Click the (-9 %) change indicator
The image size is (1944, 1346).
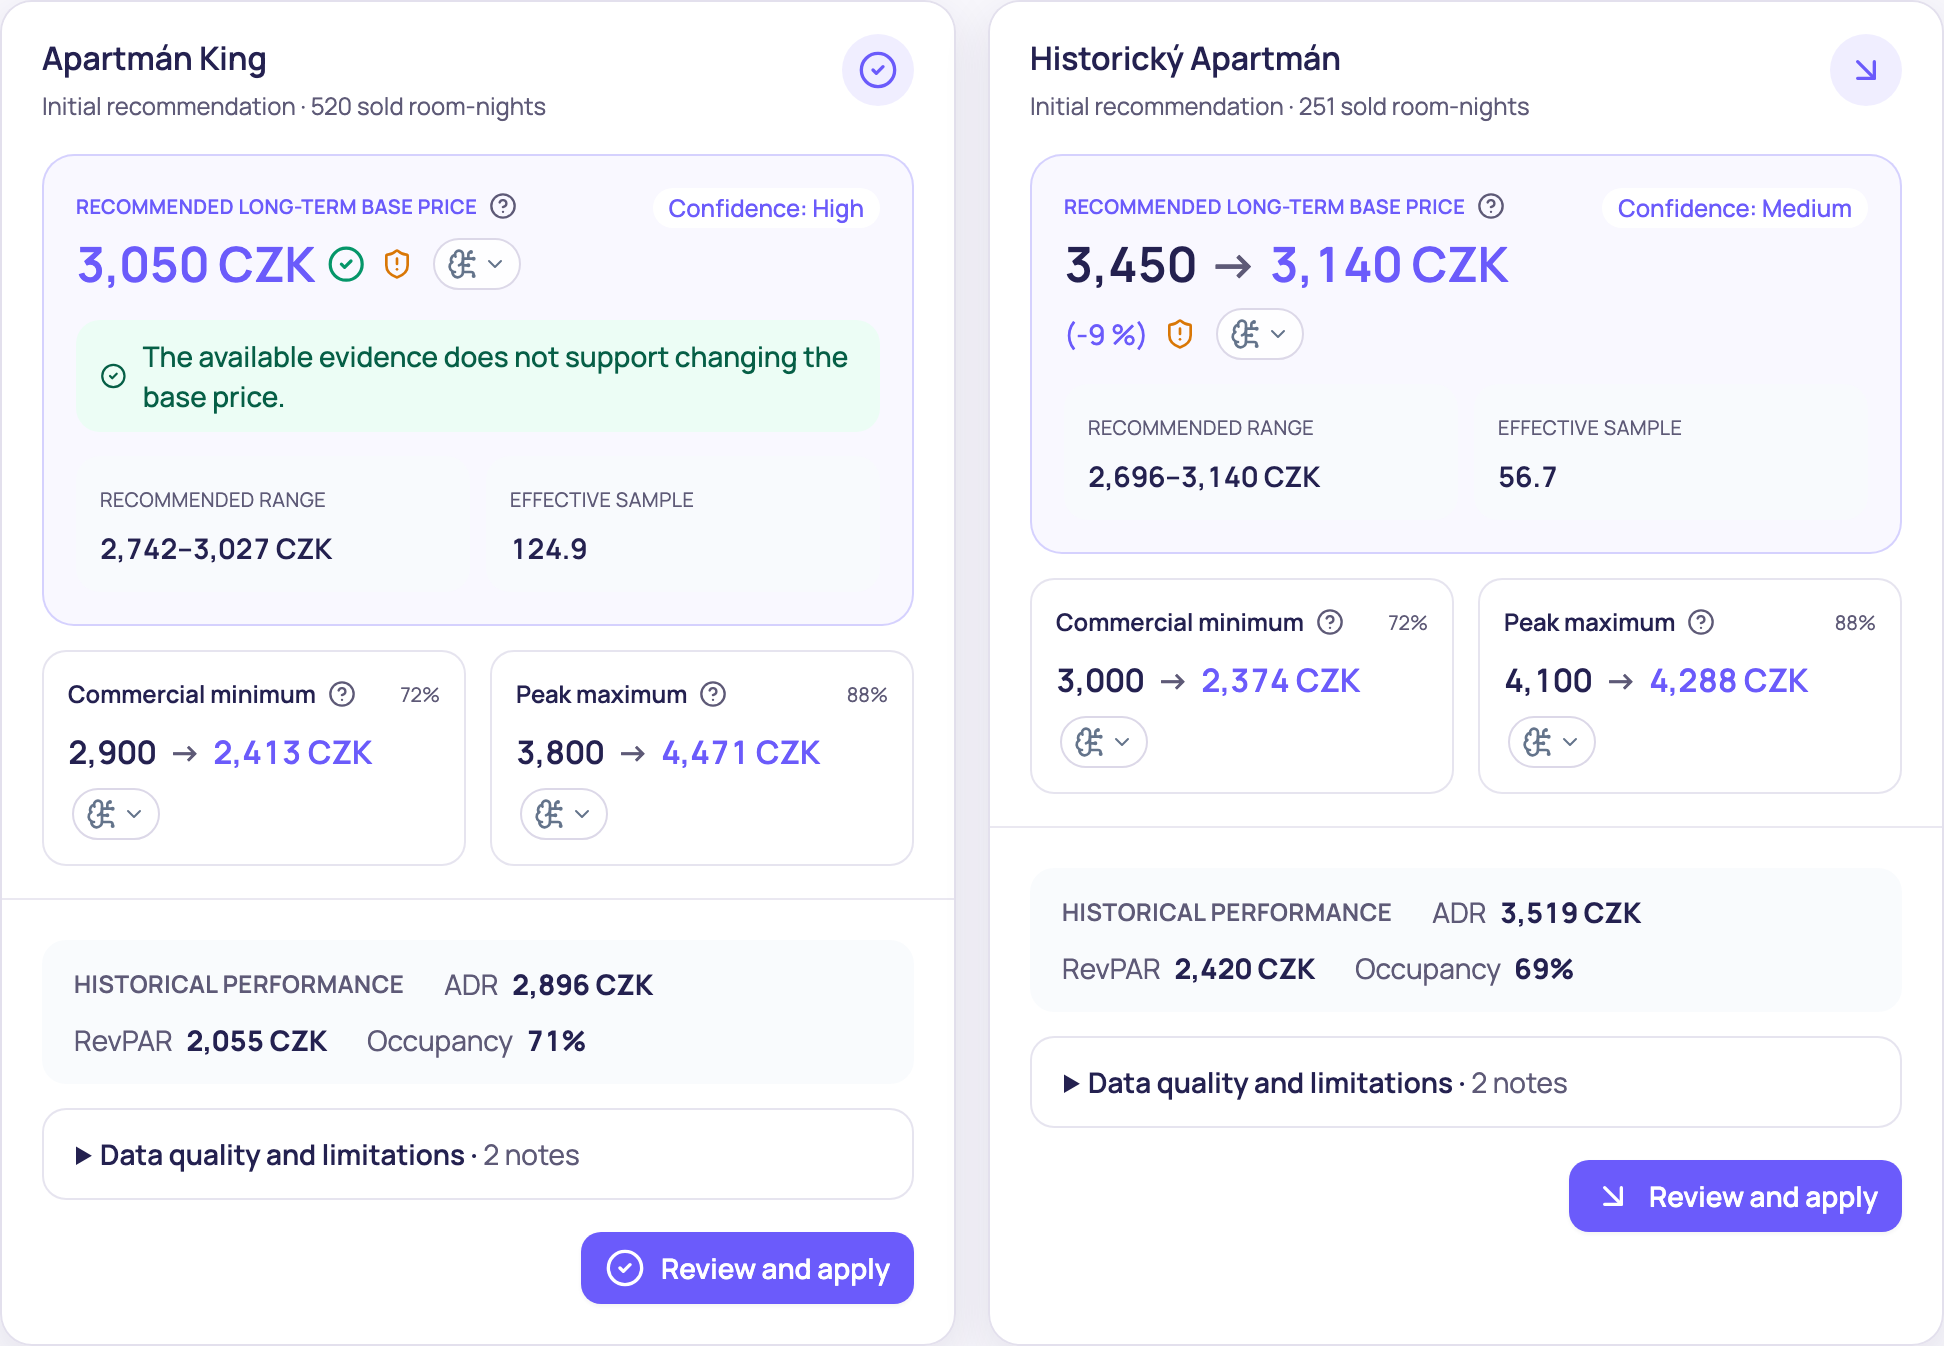click(1106, 334)
